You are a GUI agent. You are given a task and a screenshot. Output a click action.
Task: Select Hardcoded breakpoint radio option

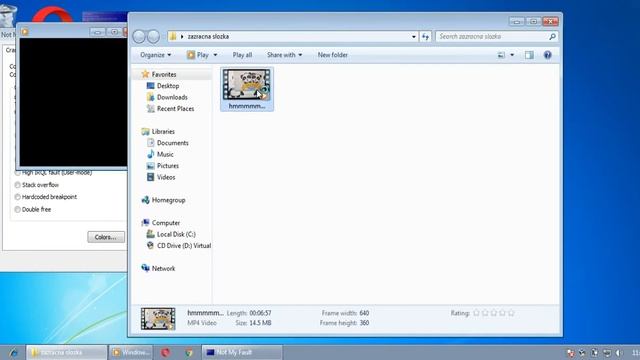[18, 197]
